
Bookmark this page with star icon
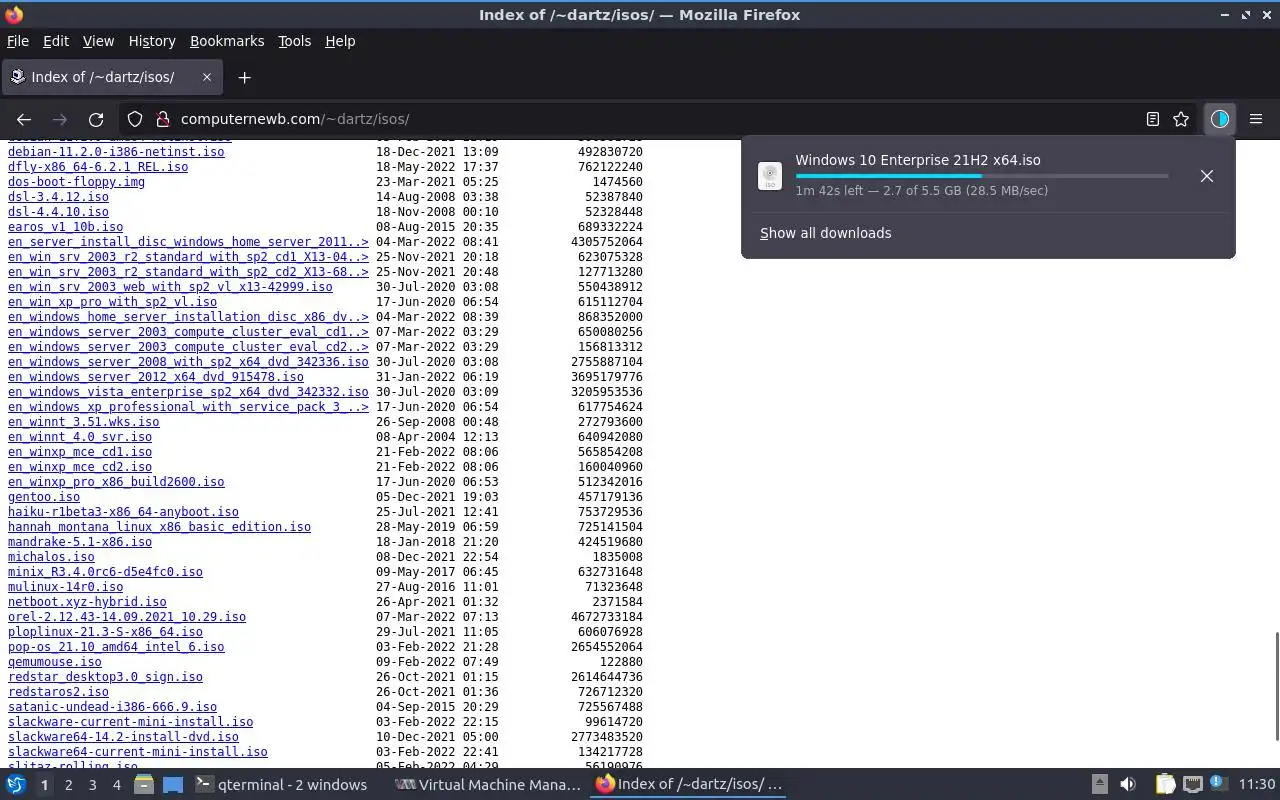pyautogui.click(x=1181, y=119)
